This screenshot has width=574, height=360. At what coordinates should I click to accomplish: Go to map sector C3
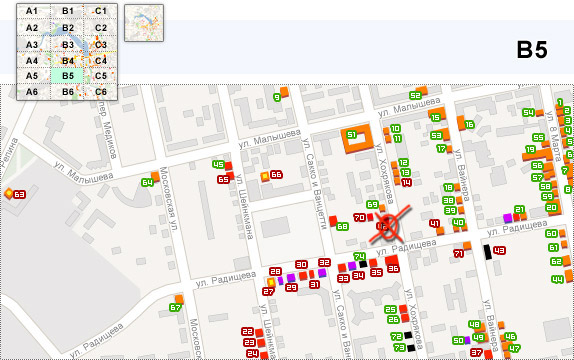[x=101, y=45]
